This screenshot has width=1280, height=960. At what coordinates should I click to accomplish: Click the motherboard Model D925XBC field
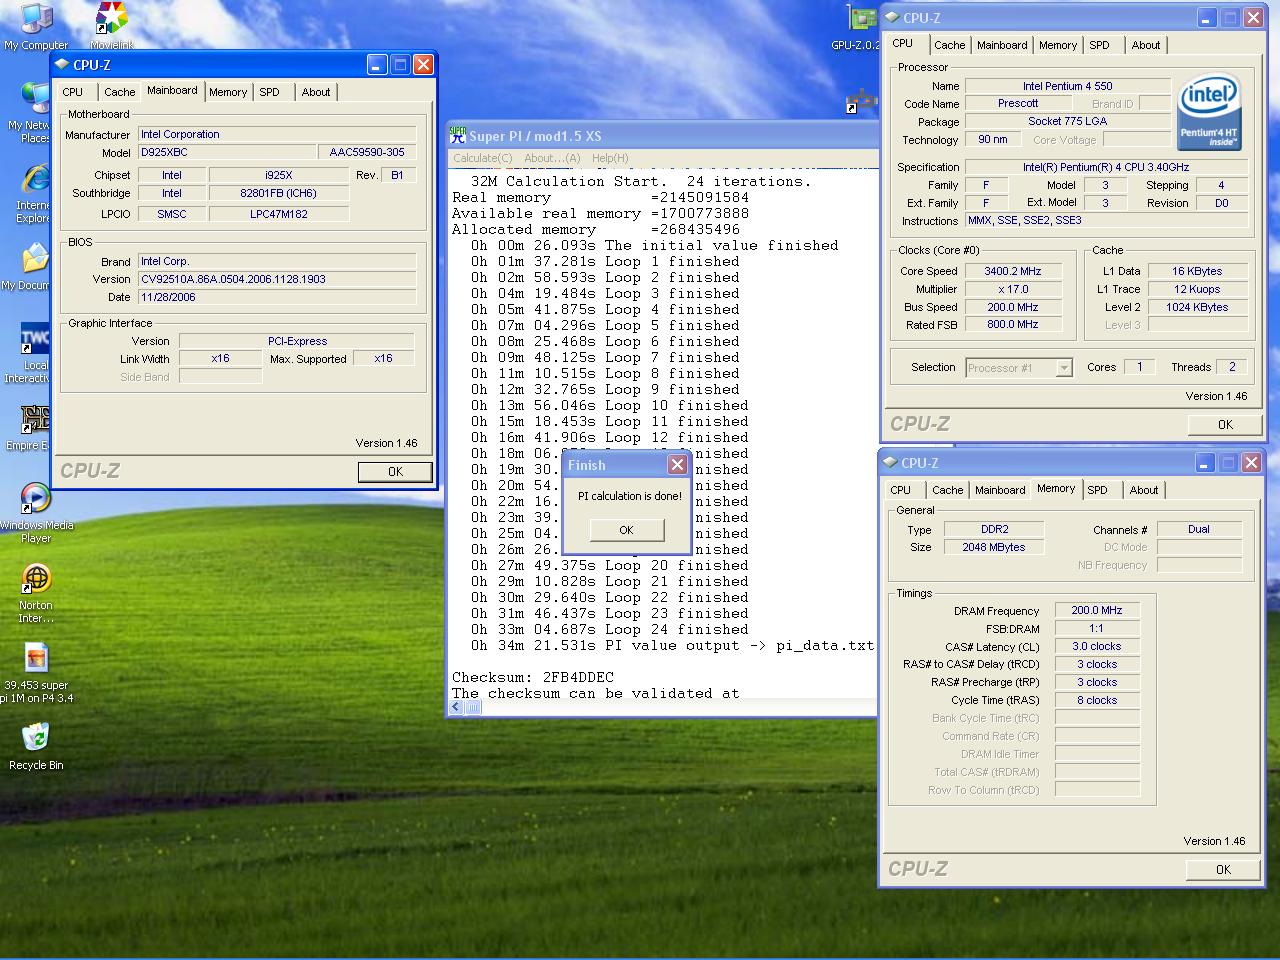click(x=227, y=153)
